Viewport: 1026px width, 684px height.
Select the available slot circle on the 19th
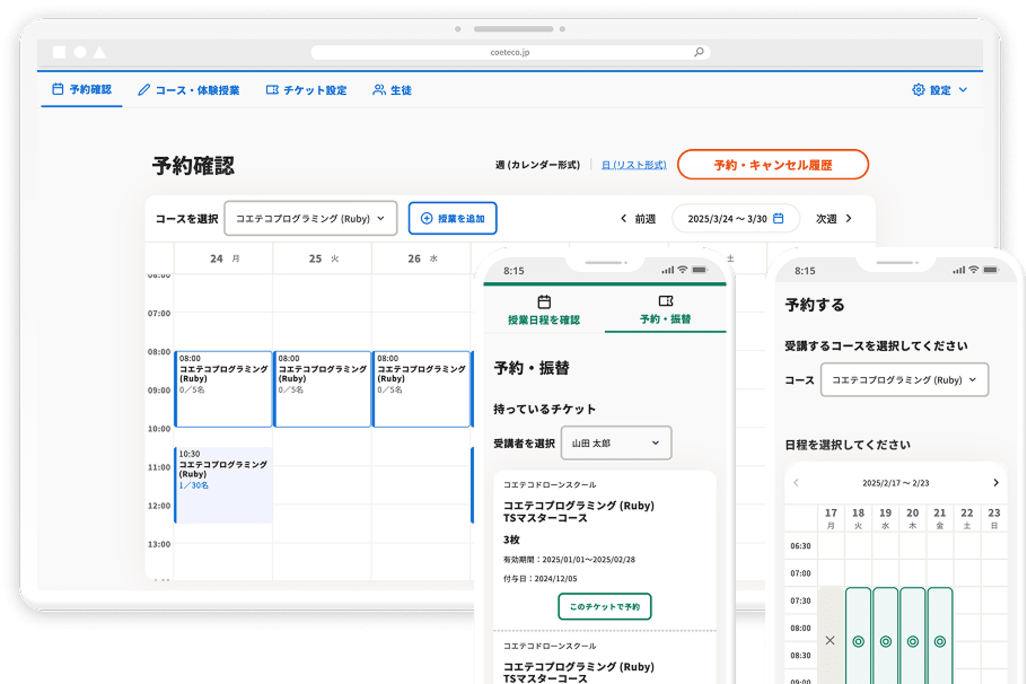click(885, 641)
